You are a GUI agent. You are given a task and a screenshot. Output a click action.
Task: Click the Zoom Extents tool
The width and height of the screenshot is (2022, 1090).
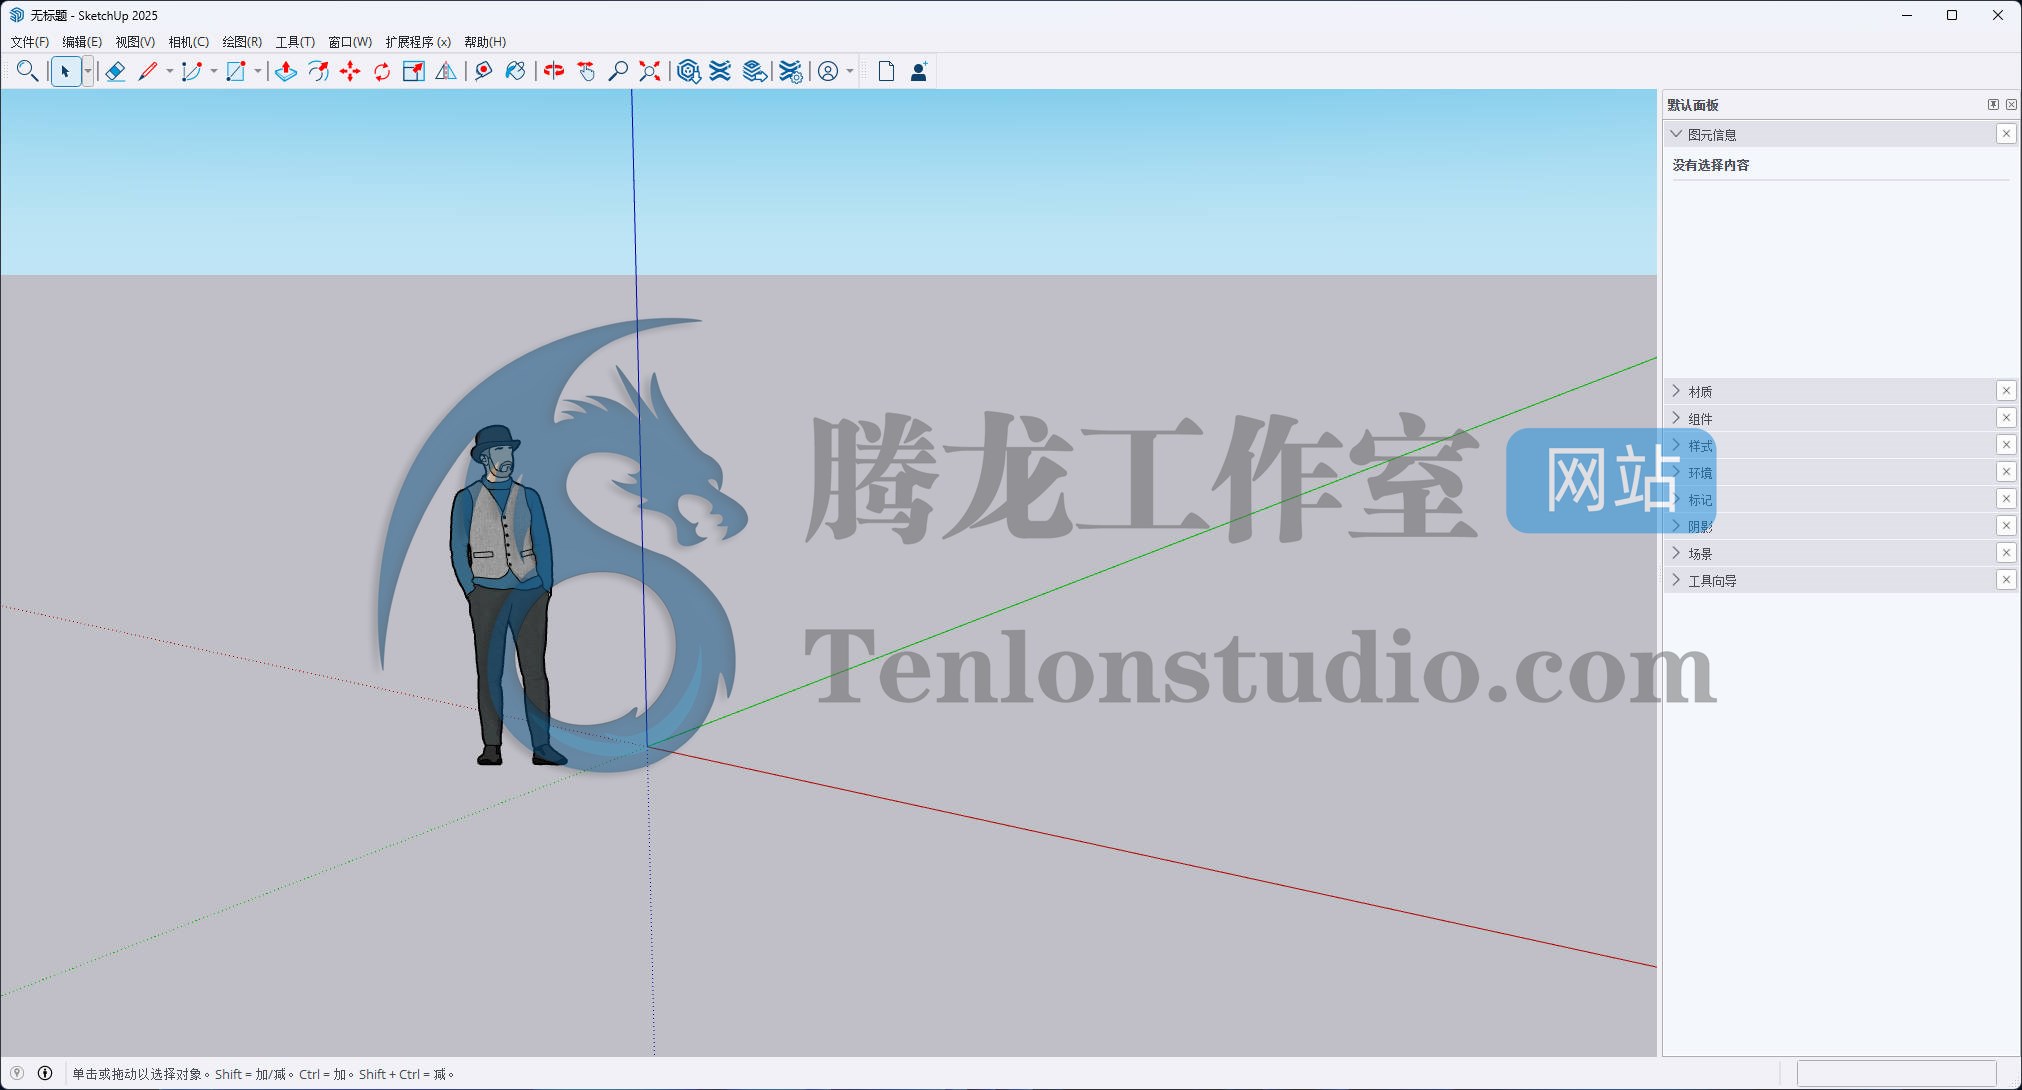(x=650, y=71)
